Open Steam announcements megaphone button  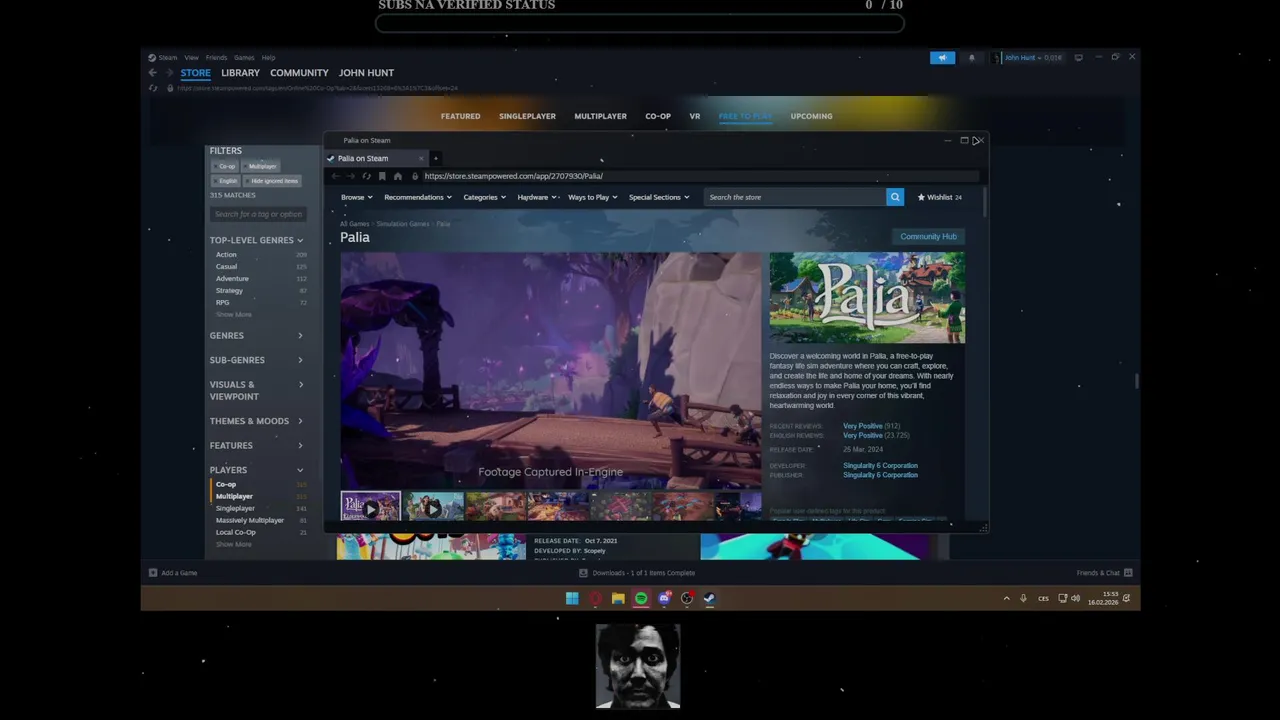pyautogui.click(x=942, y=58)
